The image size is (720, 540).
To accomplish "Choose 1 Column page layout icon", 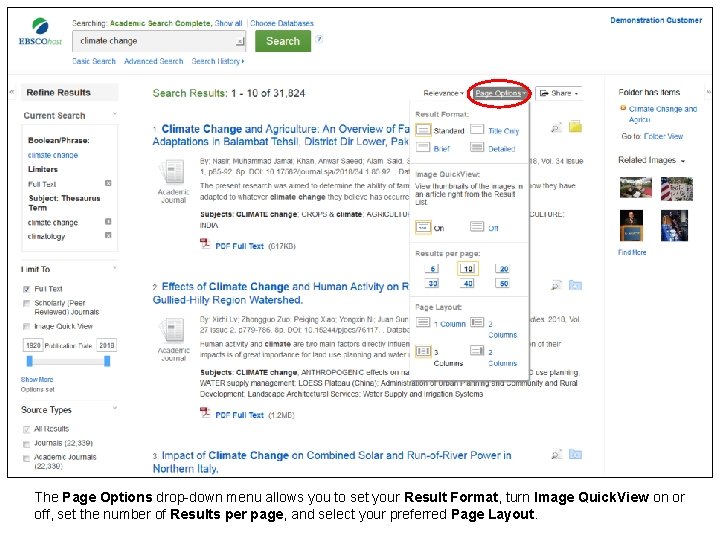I will coord(423,322).
